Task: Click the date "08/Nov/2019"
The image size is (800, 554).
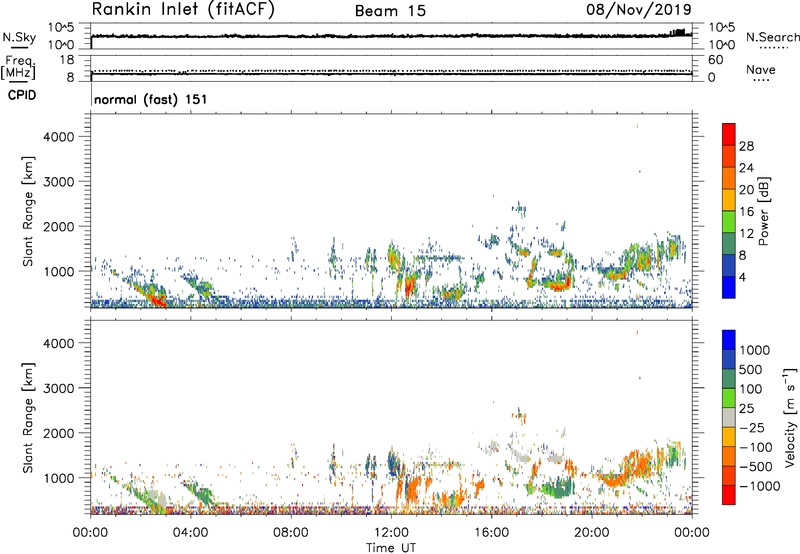Action: [x=639, y=9]
